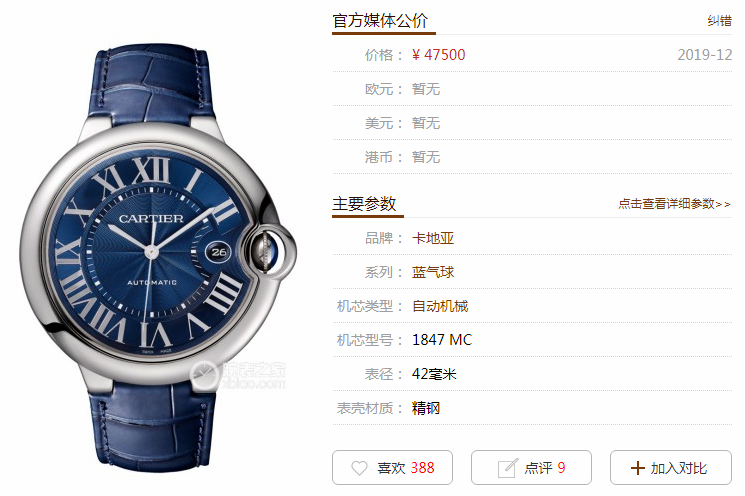Click the 精钢 case material value
745x496 pixels.
pos(426,408)
